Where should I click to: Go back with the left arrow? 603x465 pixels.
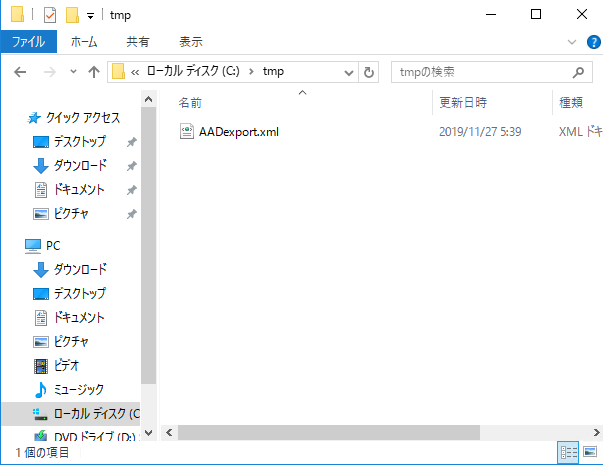[20, 72]
